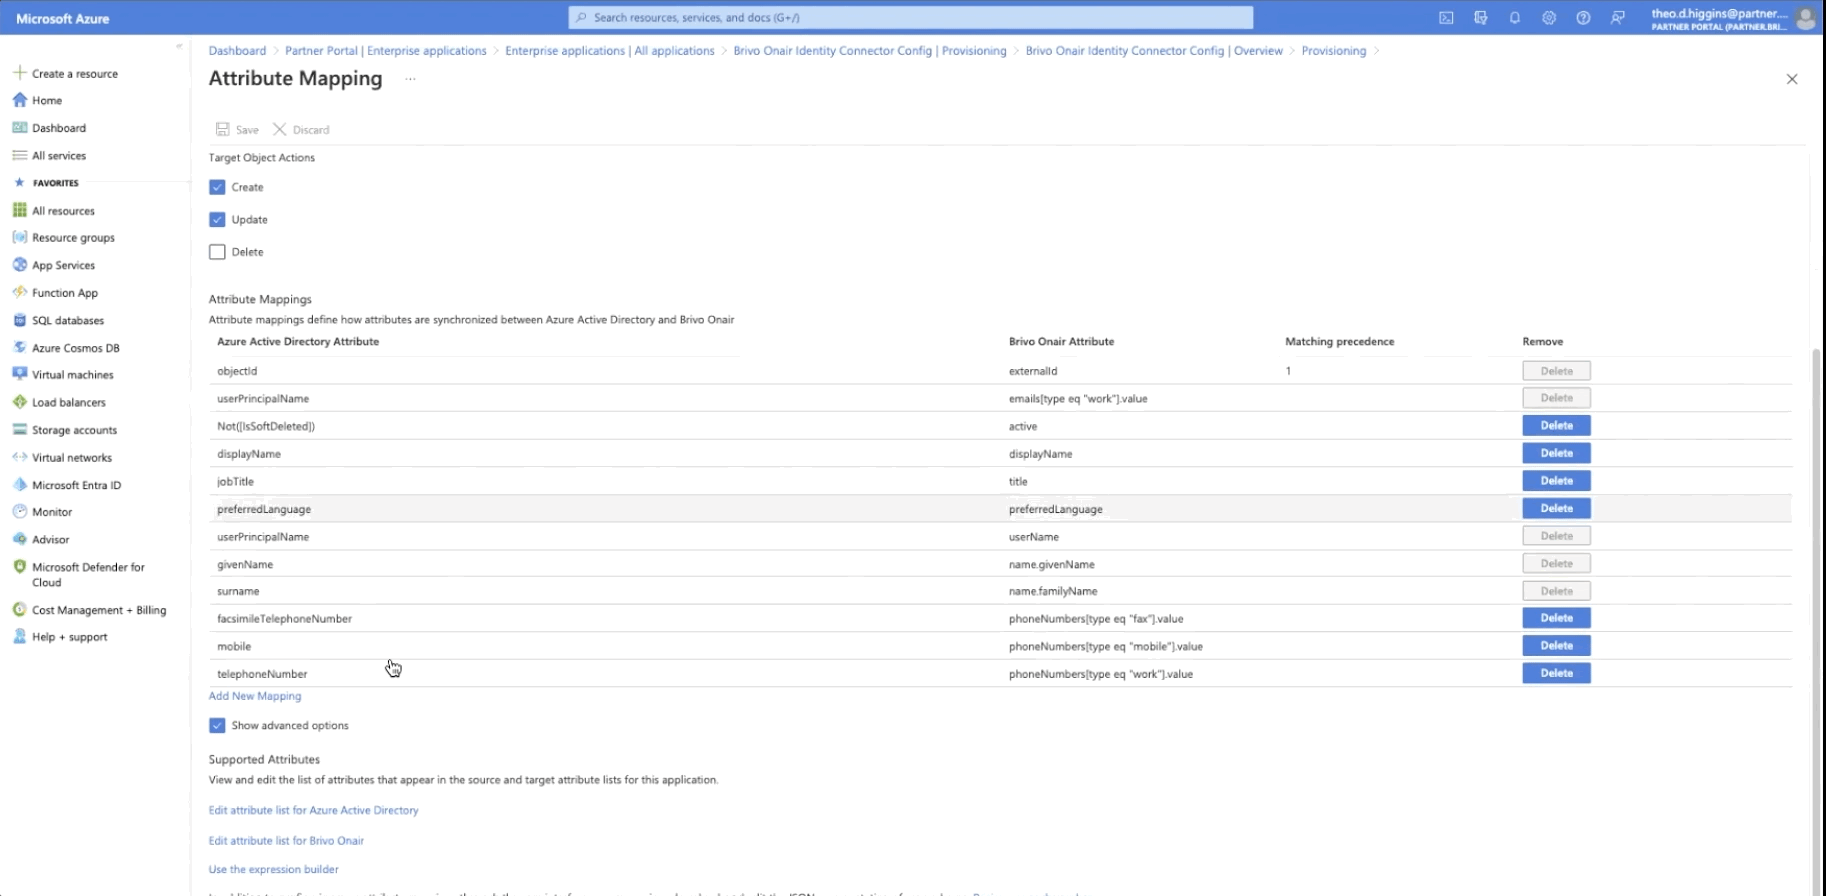
Task: Go to Brivo Onair Connector Config Overview breadcrumb
Action: click(x=1154, y=51)
